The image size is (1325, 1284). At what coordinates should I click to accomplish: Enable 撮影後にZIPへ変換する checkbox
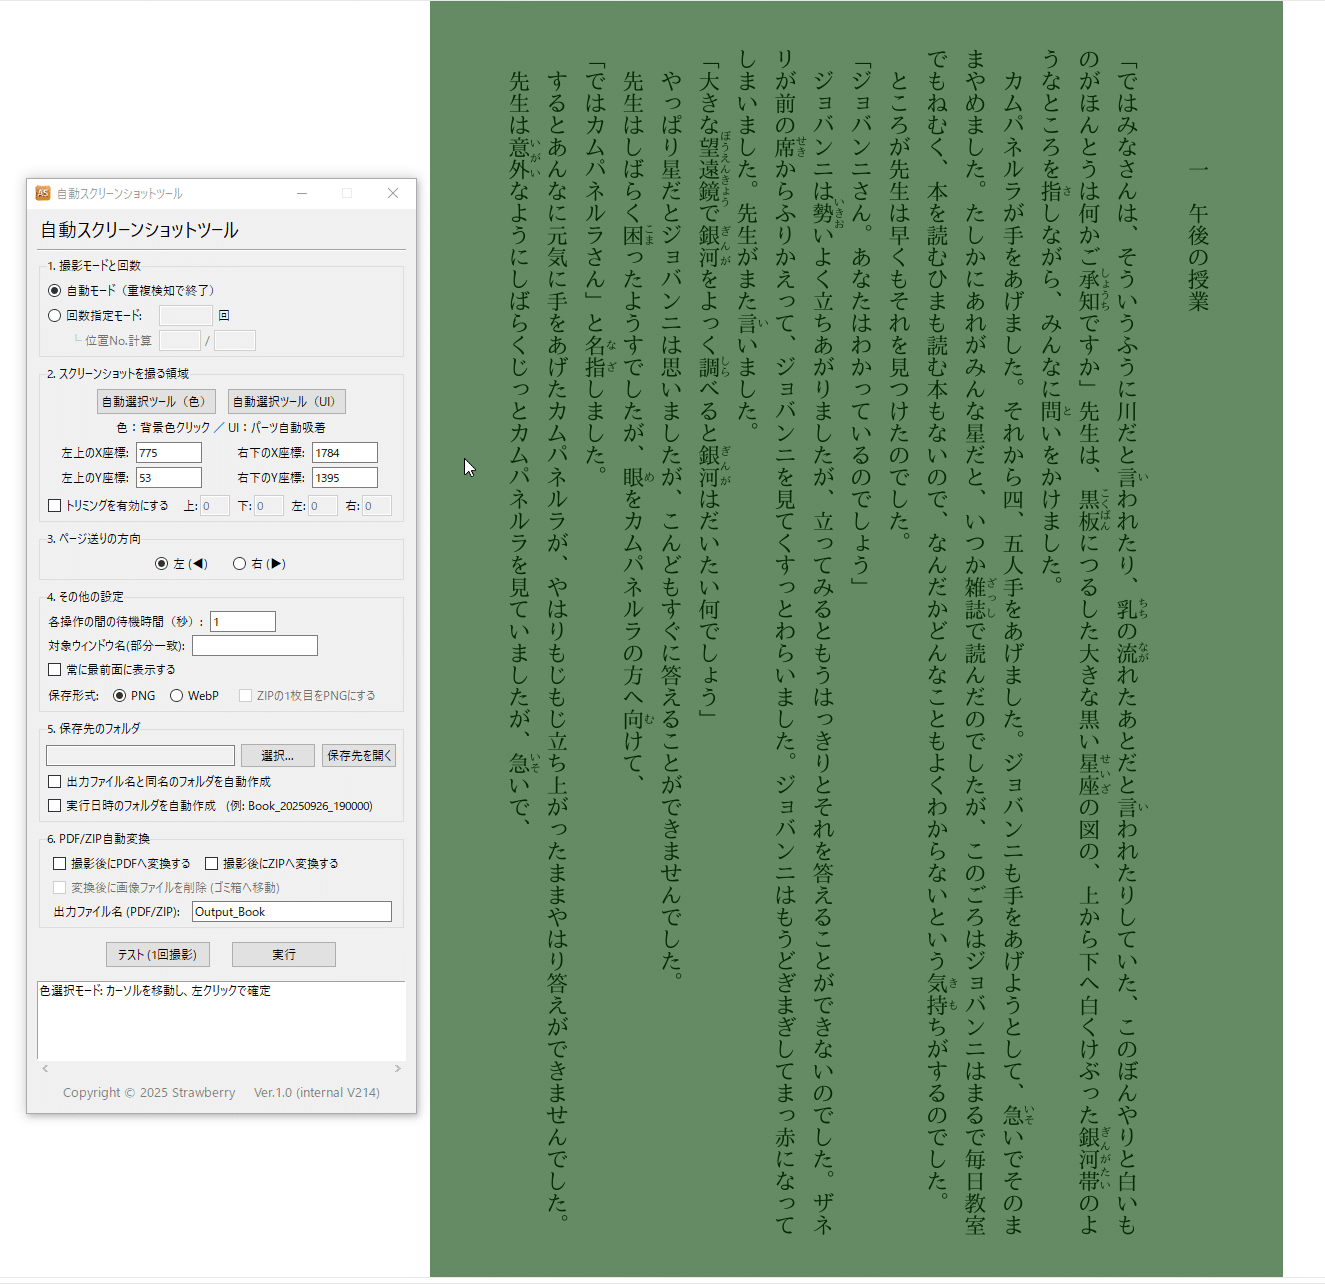point(212,864)
